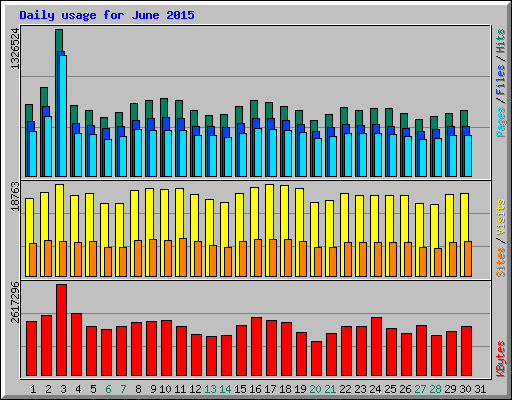Click the red KBytes bar for day 24

click(376, 347)
